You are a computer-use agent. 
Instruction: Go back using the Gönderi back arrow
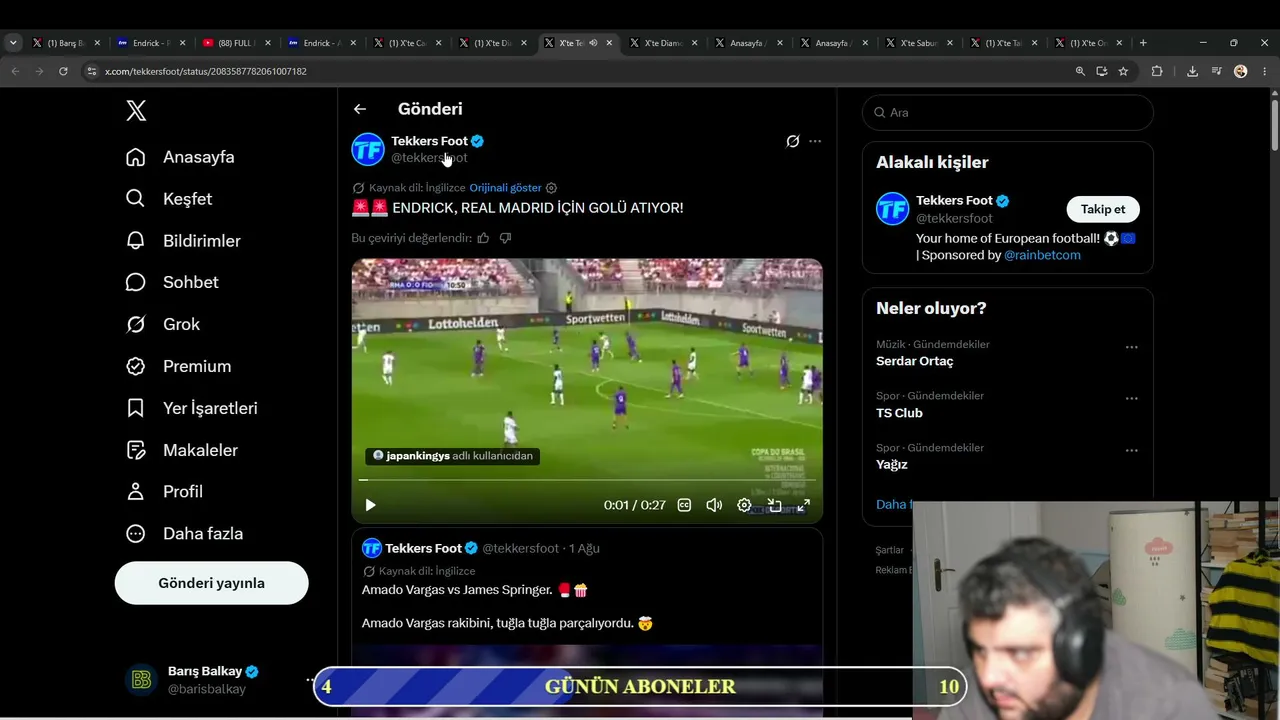pyautogui.click(x=360, y=109)
